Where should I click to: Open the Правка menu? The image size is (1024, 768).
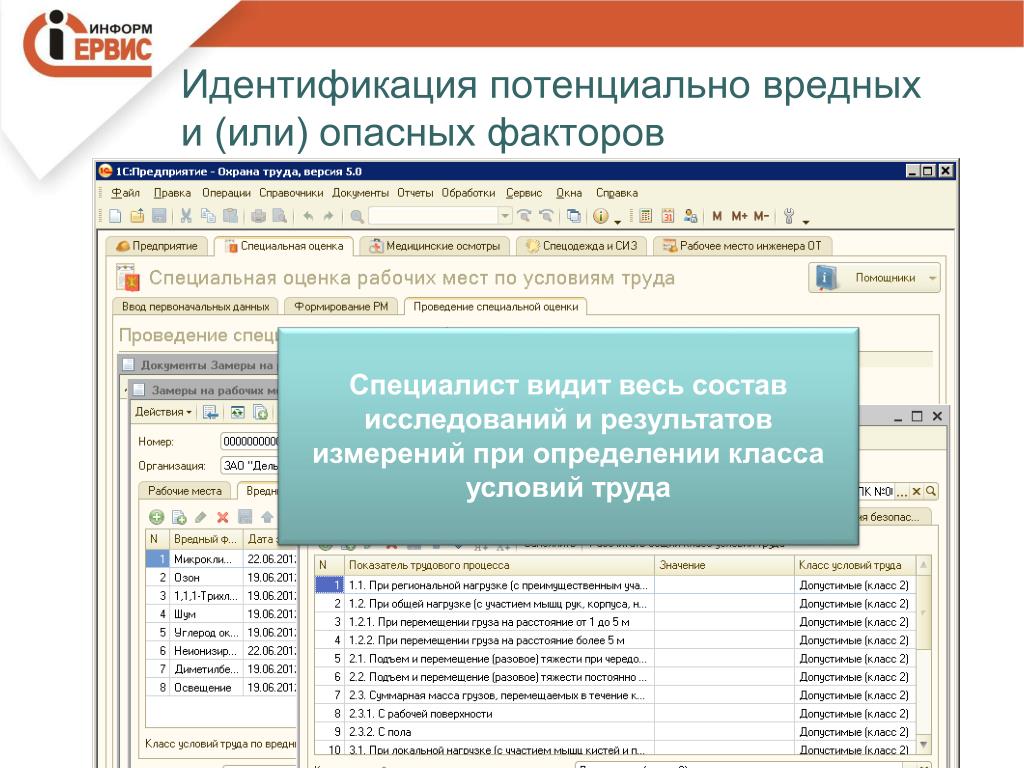[x=172, y=193]
